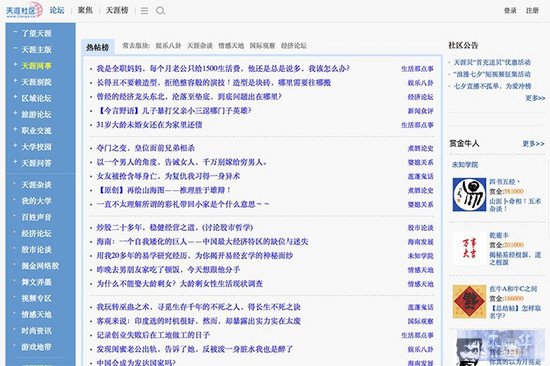Click the 注册 register link

point(532,11)
